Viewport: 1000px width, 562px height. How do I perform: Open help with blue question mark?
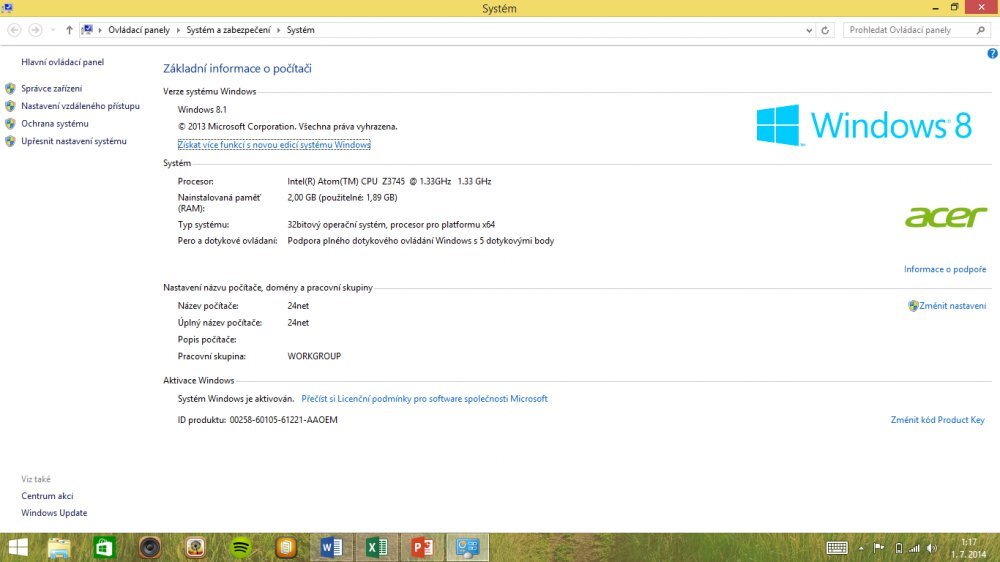[992, 54]
